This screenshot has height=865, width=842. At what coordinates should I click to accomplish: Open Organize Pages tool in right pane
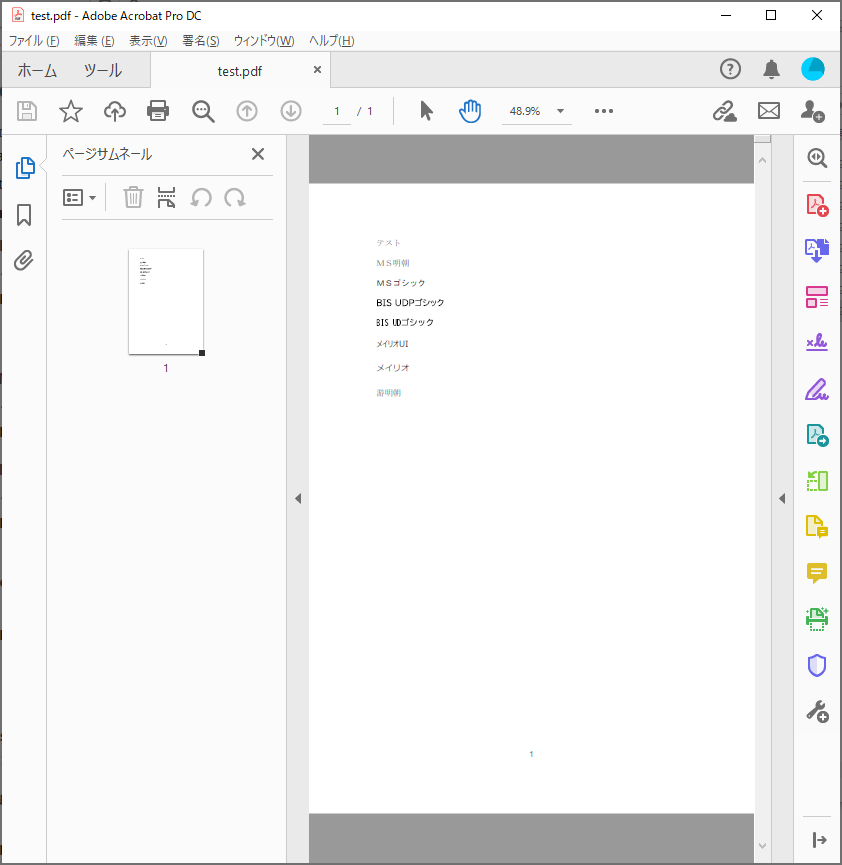(x=817, y=481)
